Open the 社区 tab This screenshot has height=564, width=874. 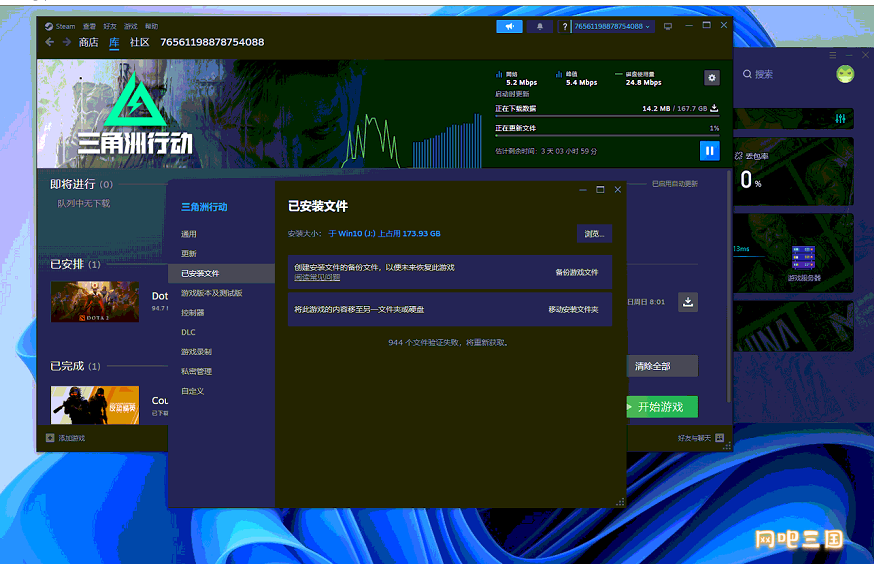(139, 42)
